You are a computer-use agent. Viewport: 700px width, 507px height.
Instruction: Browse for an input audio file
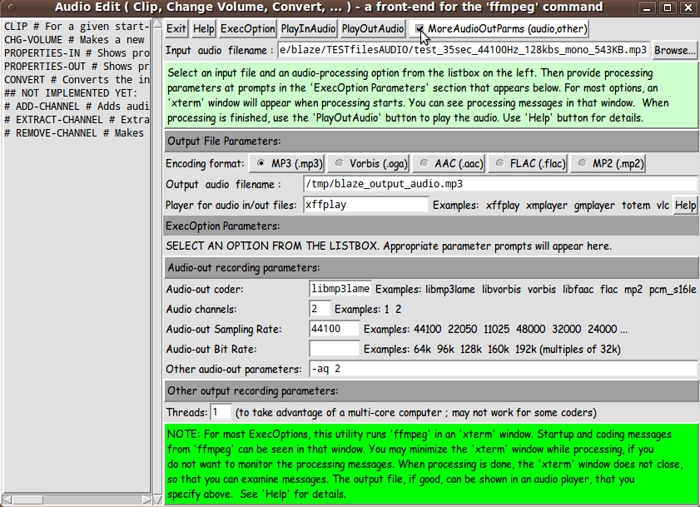tap(675, 50)
